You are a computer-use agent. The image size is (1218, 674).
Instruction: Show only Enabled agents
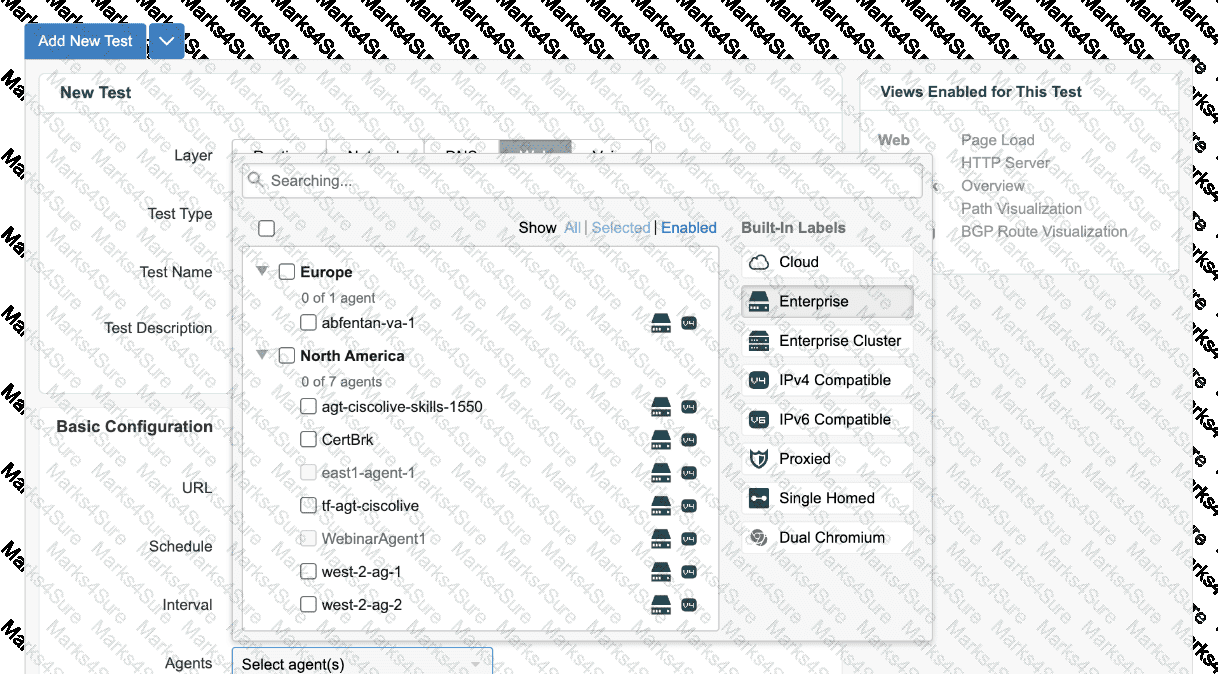click(x=688, y=228)
